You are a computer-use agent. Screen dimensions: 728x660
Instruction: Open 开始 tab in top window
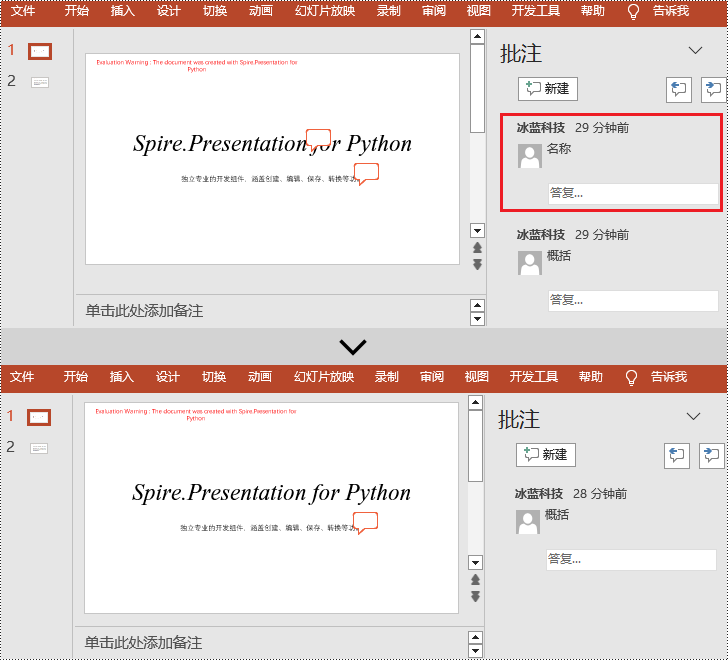click(x=77, y=10)
